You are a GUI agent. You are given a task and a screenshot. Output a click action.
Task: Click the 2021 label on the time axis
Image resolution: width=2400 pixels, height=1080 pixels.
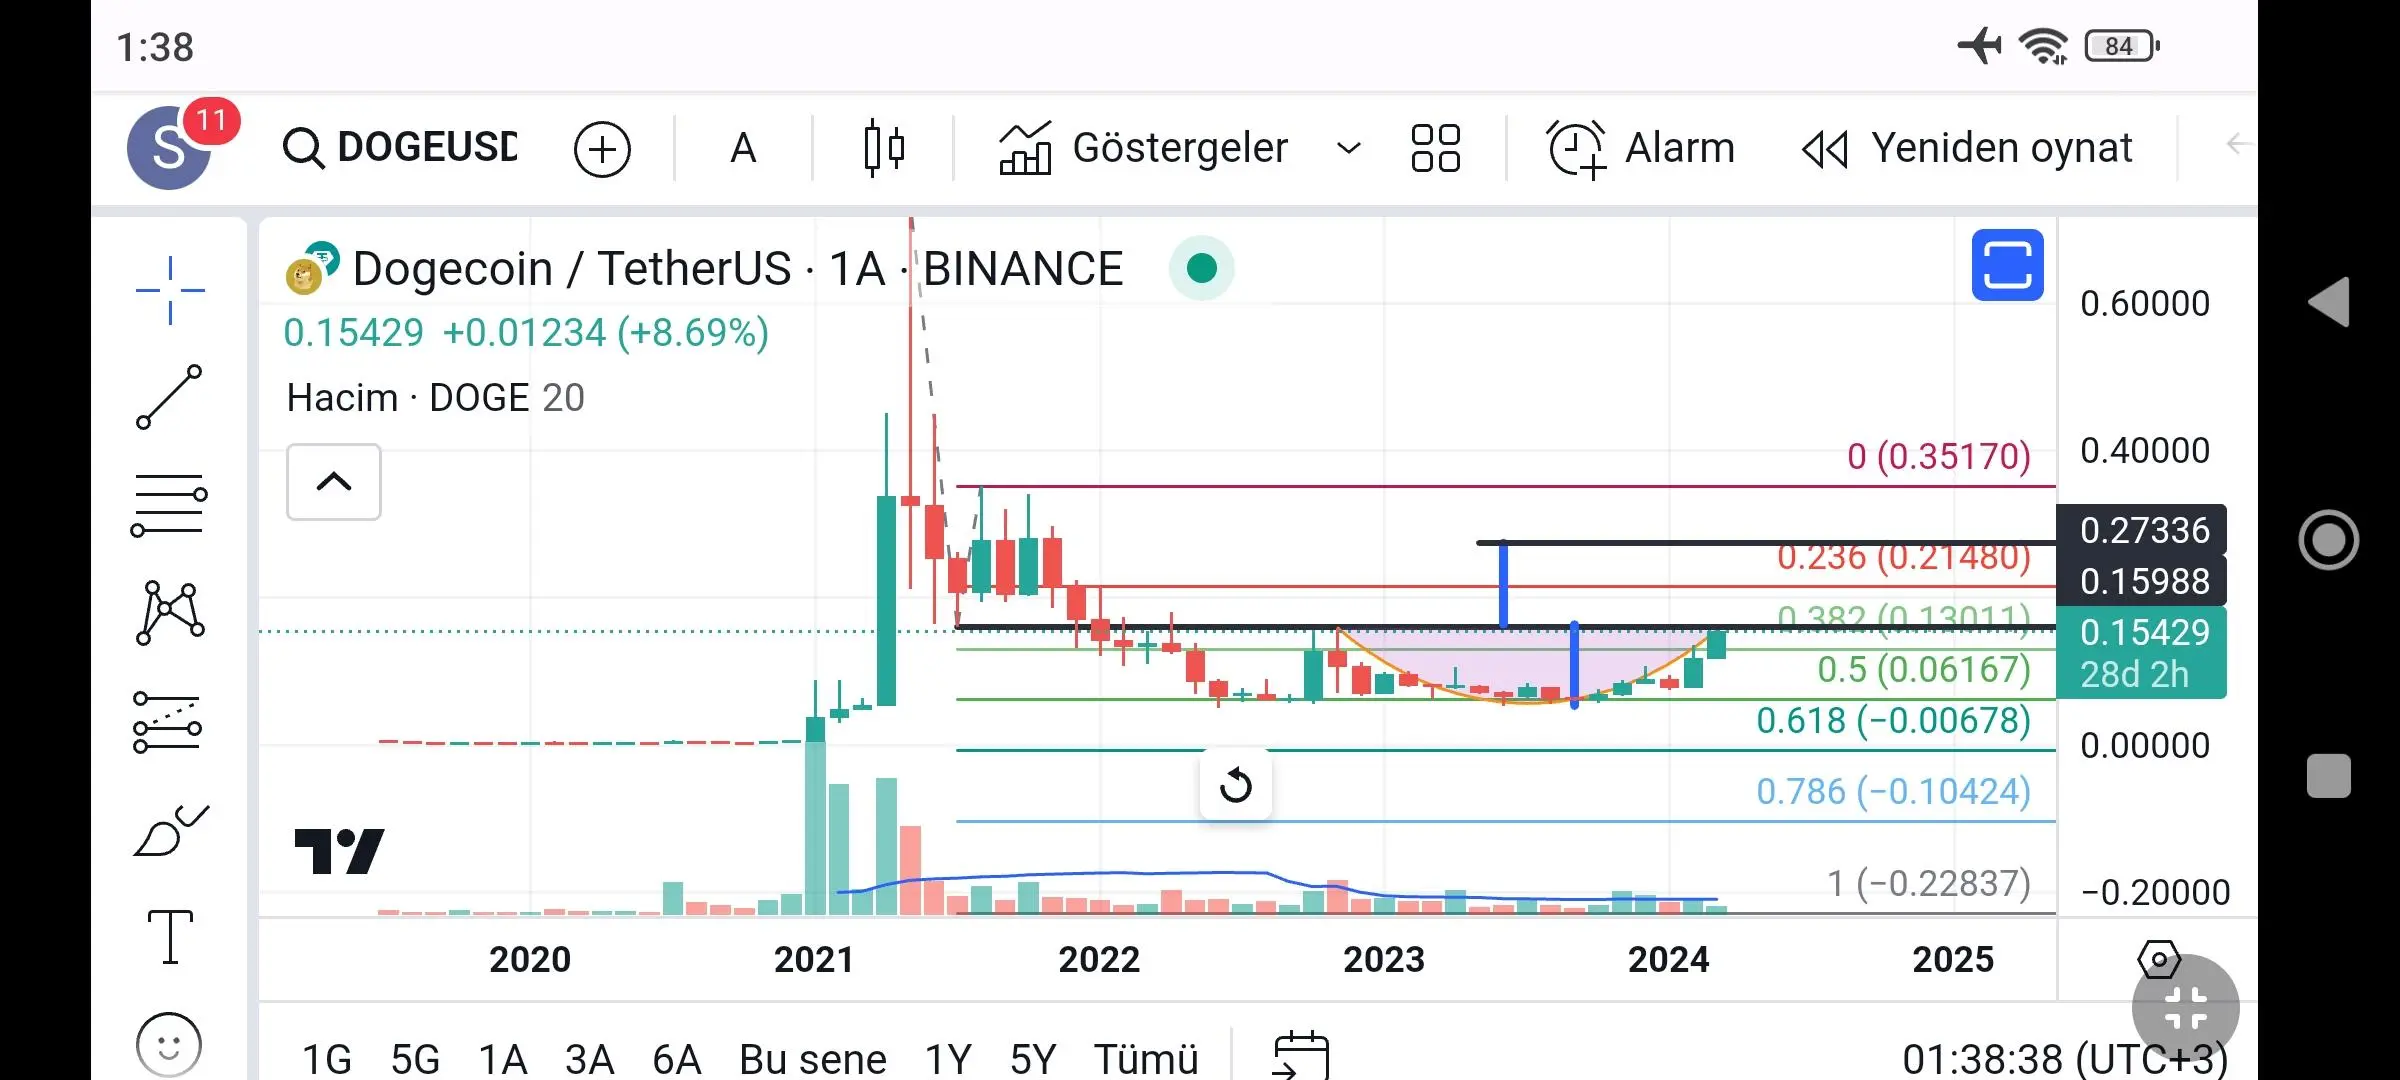814,959
